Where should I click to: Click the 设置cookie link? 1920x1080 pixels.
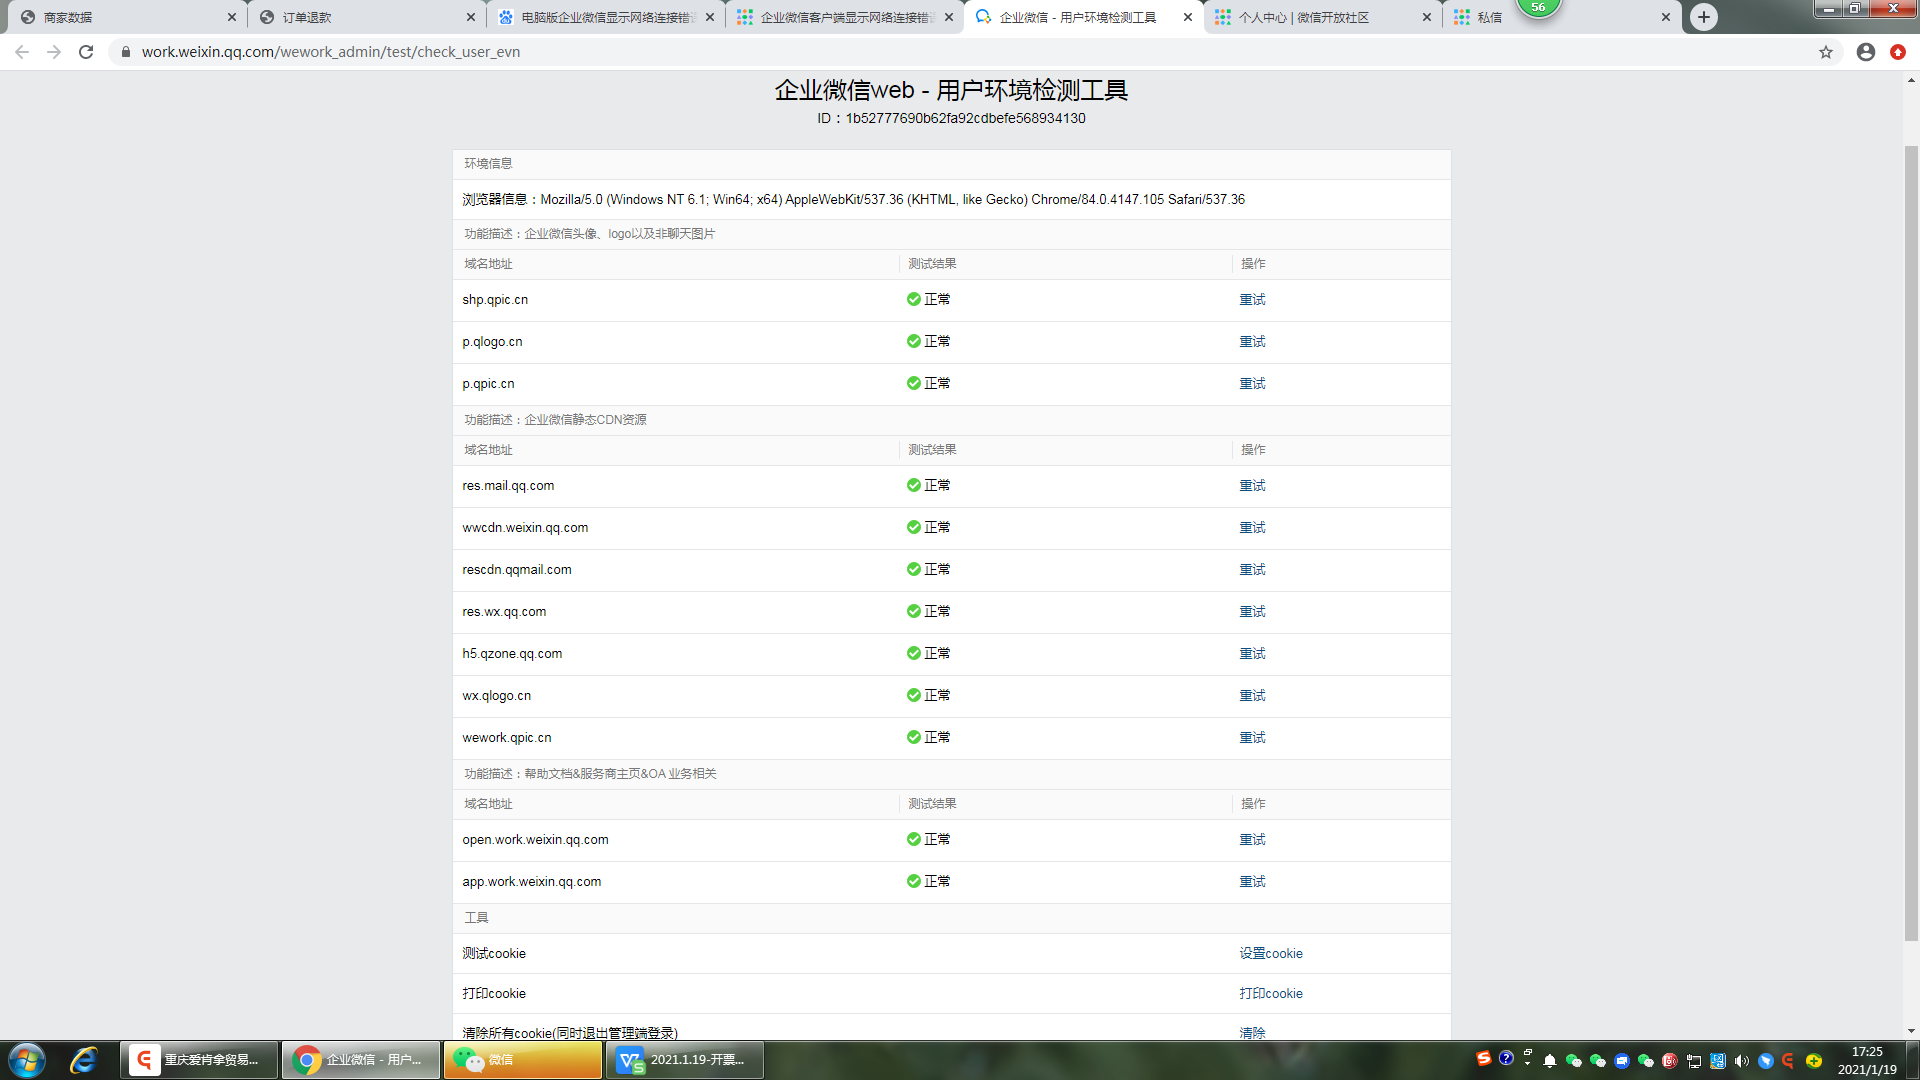coord(1271,954)
